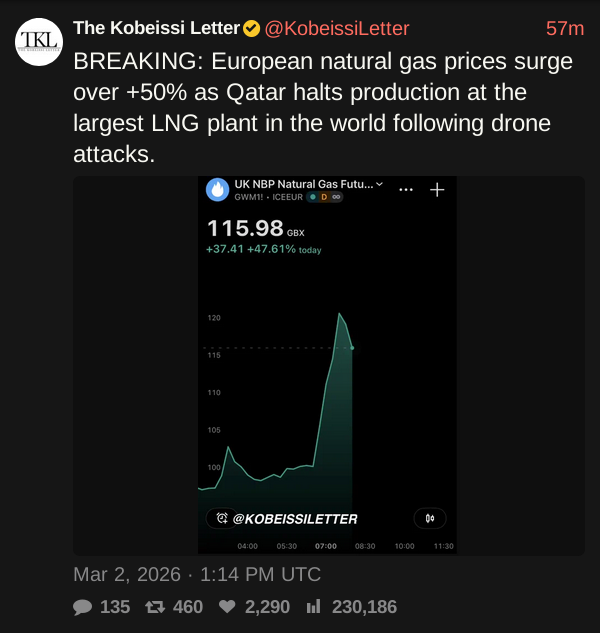The height and width of the screenshot is (633, 600).
Task: Click the D interval indicator badge
Action: coord(324,197)
